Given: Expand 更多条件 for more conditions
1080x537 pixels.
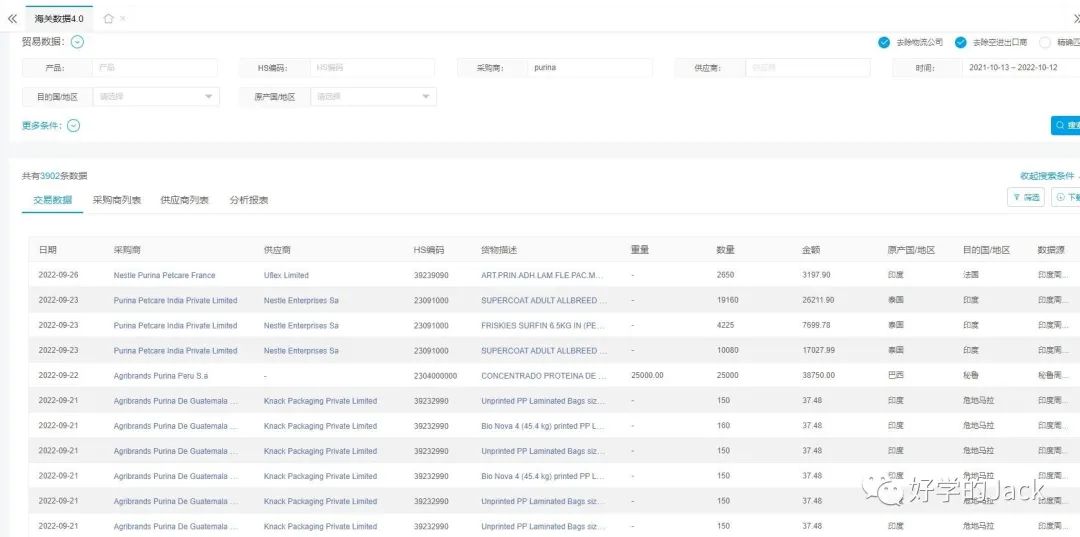Looking at the screenshot, I should tap(73, 126).
